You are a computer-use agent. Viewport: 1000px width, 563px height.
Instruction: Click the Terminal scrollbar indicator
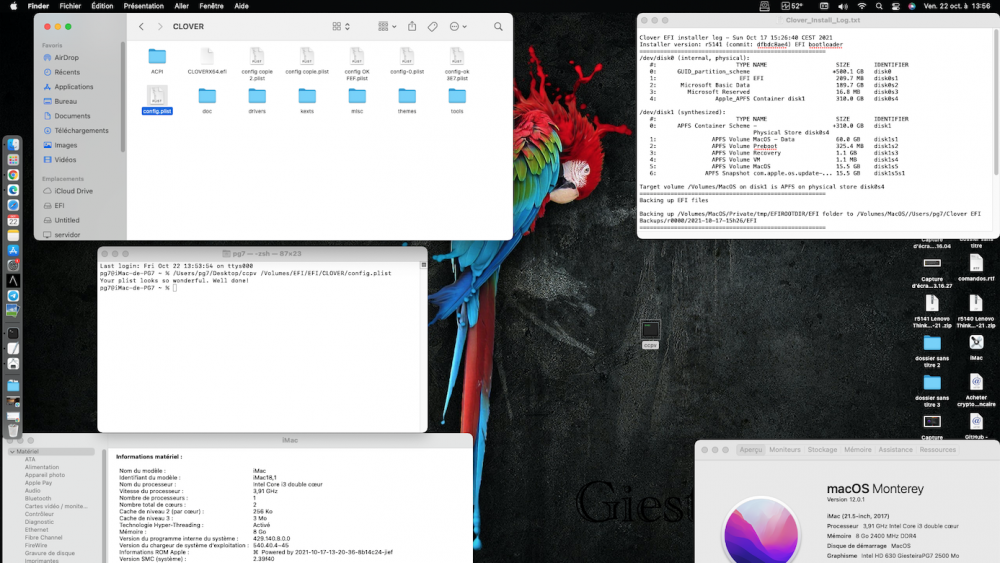point(423,265)
